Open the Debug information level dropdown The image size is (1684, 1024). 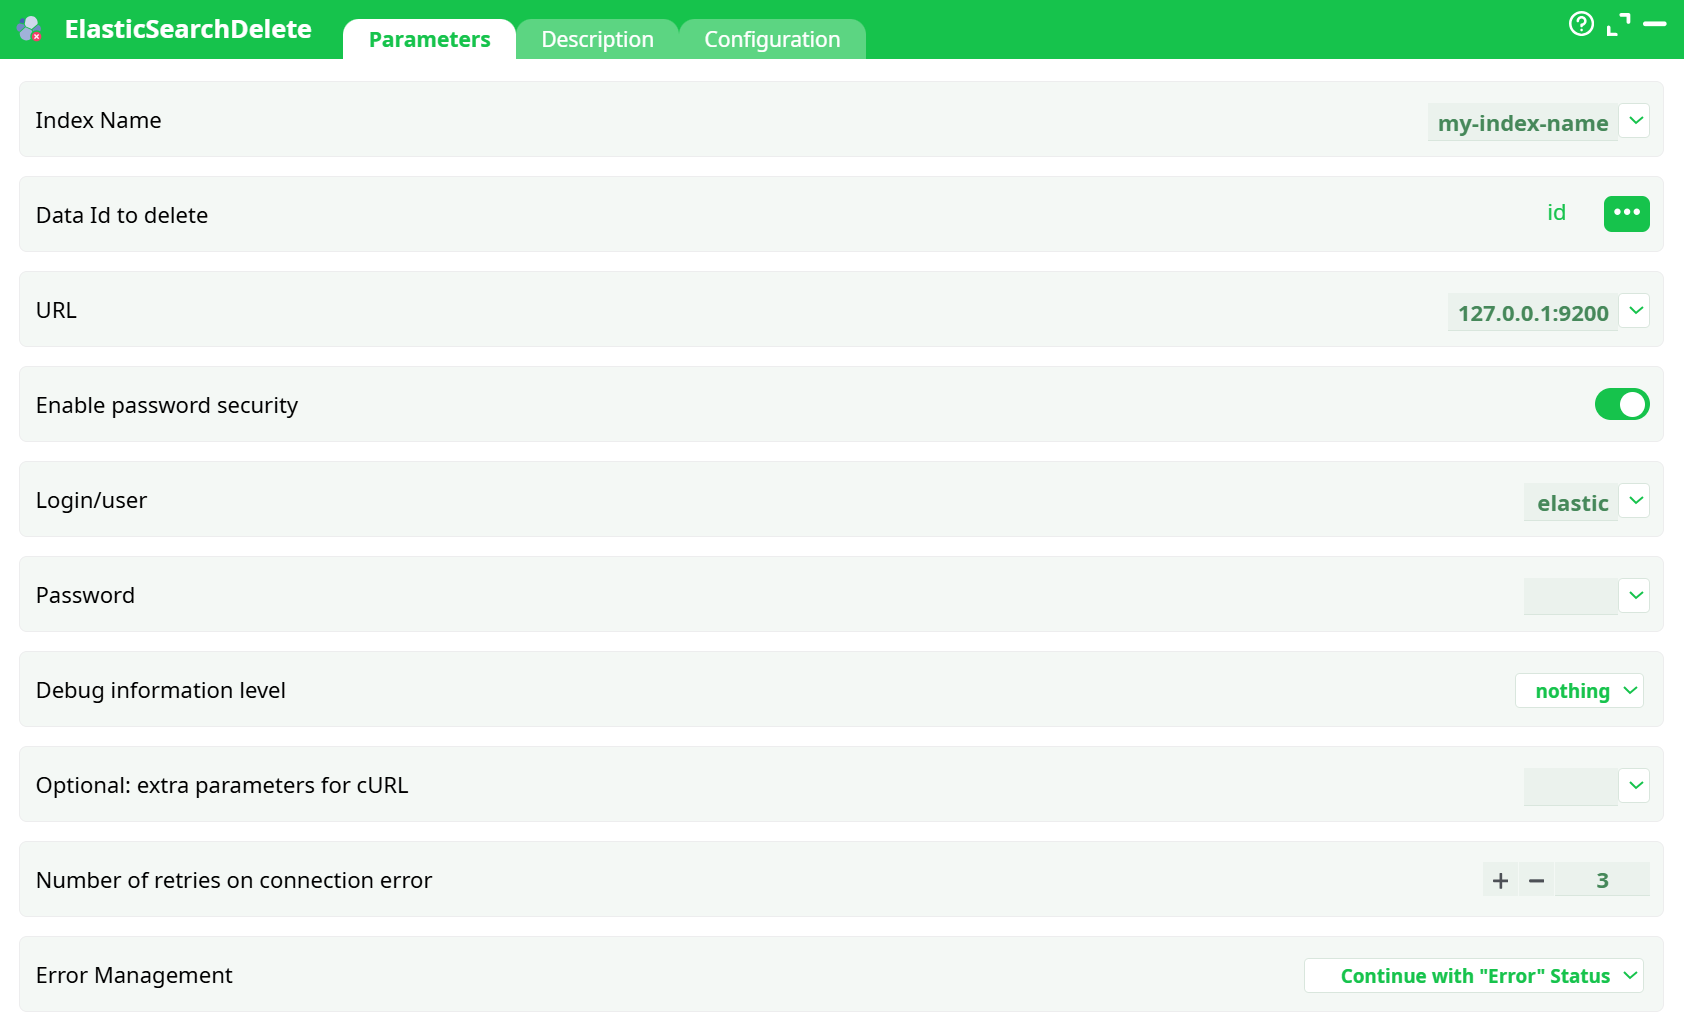point(1579,690)
